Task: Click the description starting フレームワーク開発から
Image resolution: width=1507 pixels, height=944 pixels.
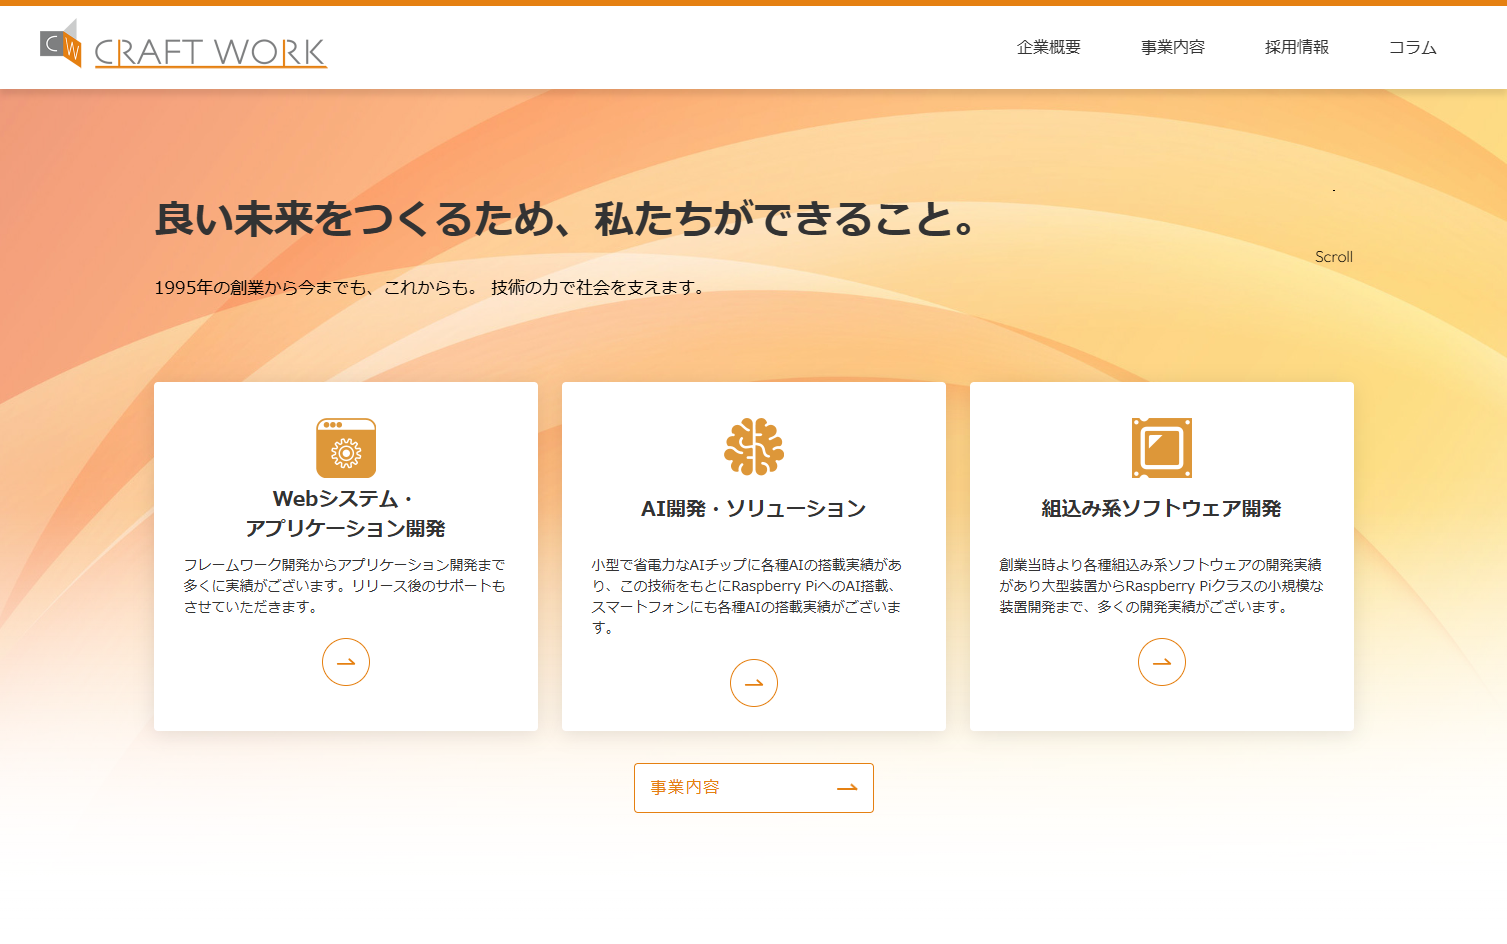Action: [345, 586]
